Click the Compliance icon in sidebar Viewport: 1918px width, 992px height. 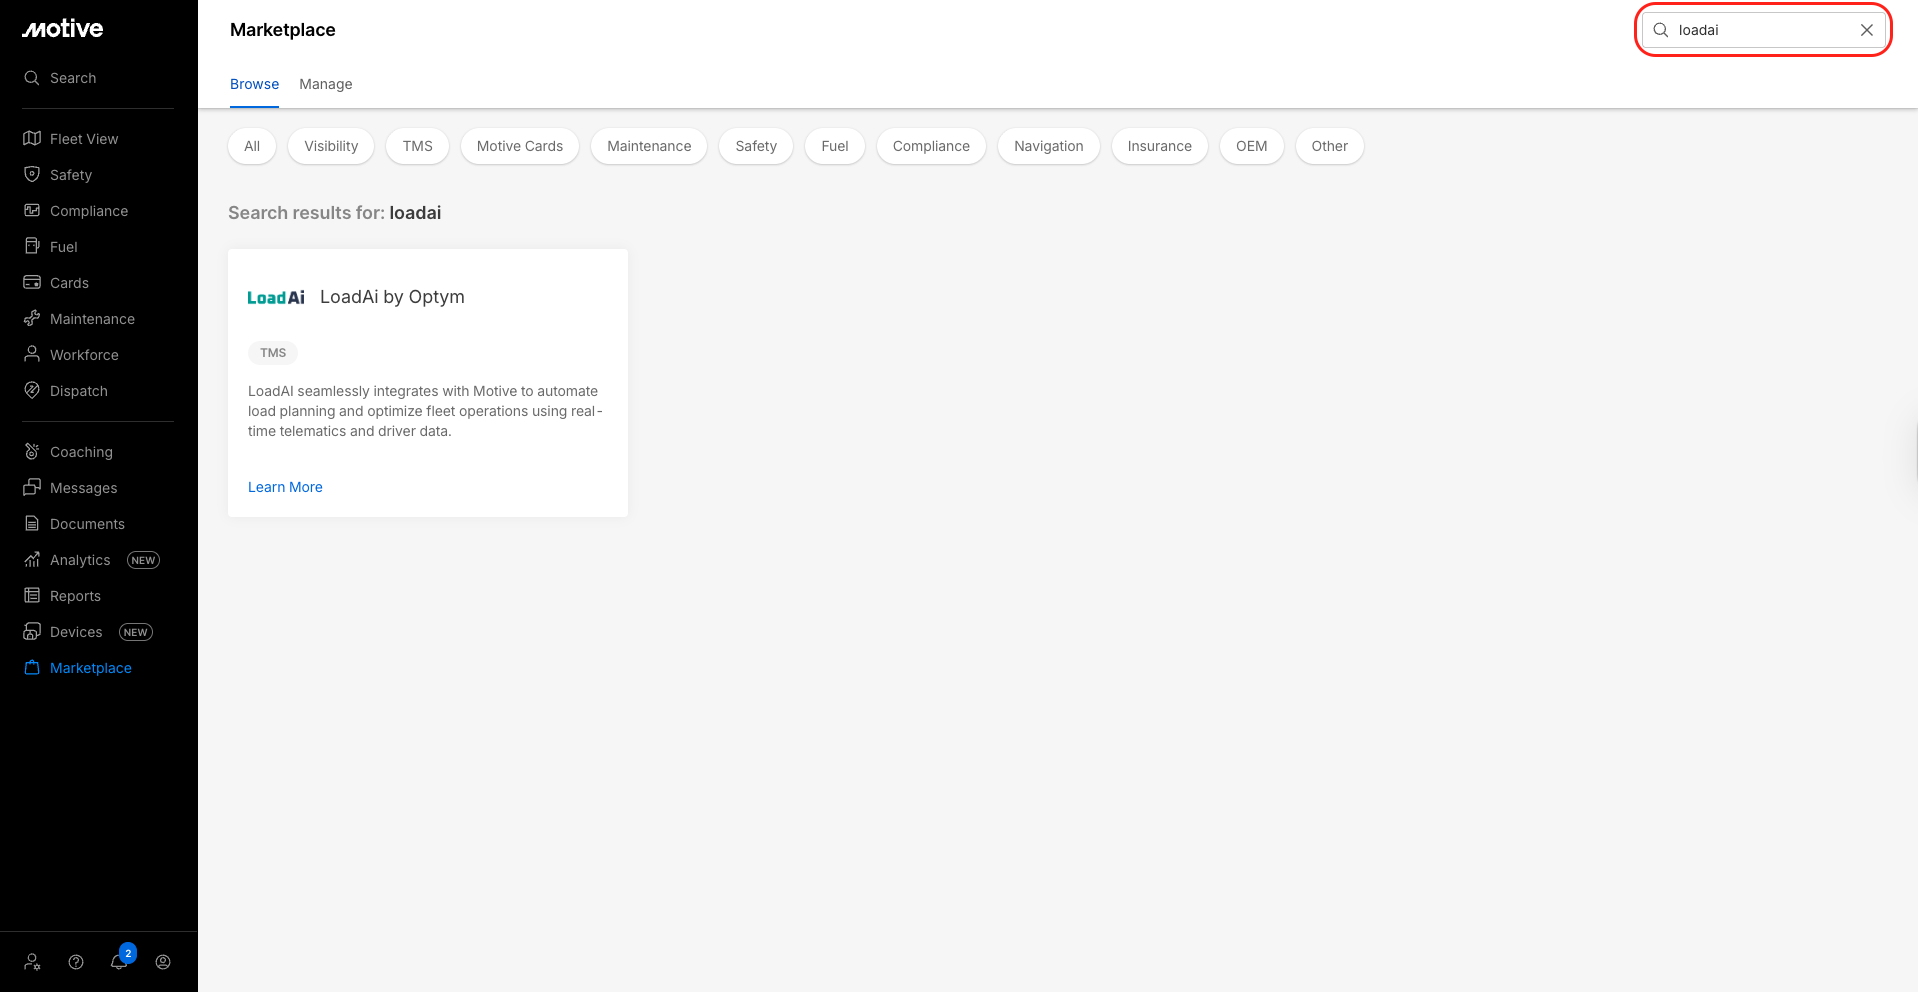pos(32,211)
